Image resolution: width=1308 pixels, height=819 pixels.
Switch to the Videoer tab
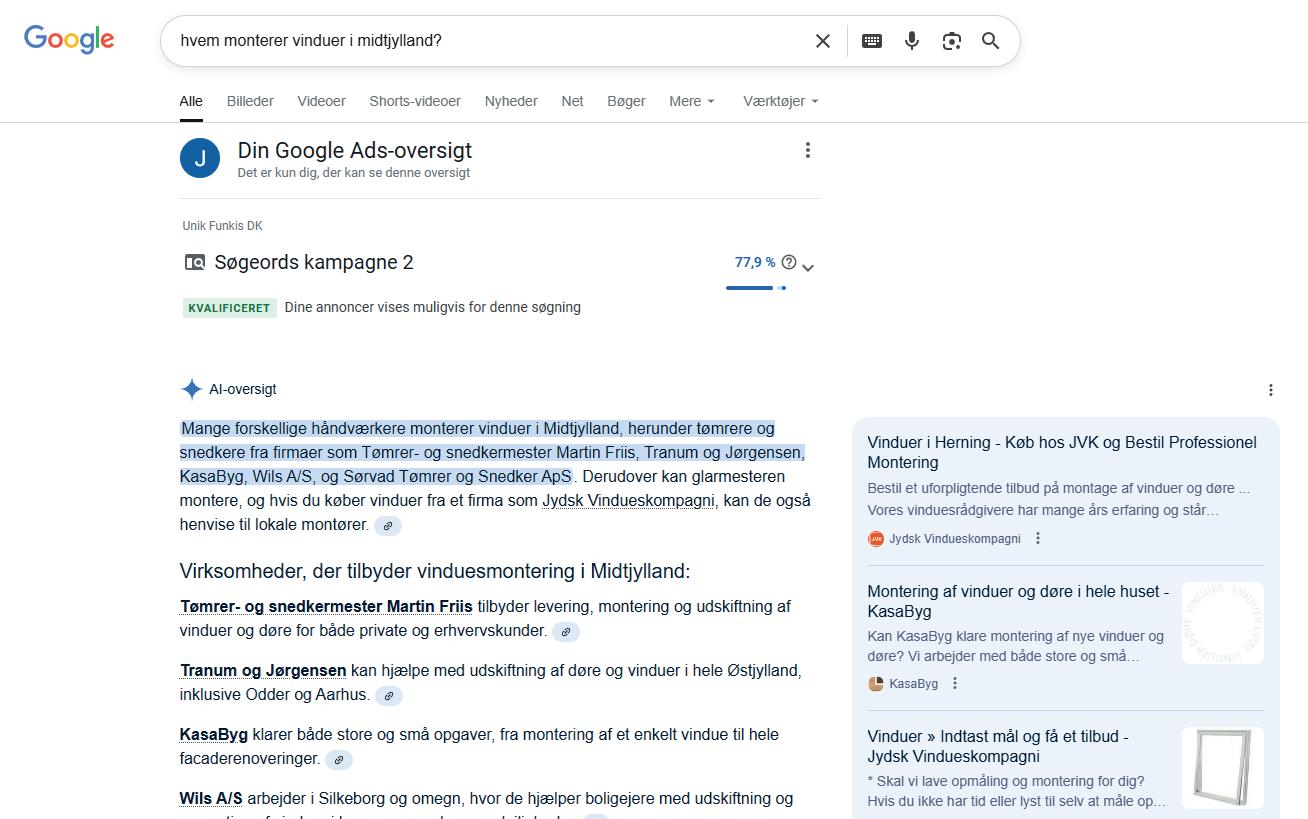point(321,101)
